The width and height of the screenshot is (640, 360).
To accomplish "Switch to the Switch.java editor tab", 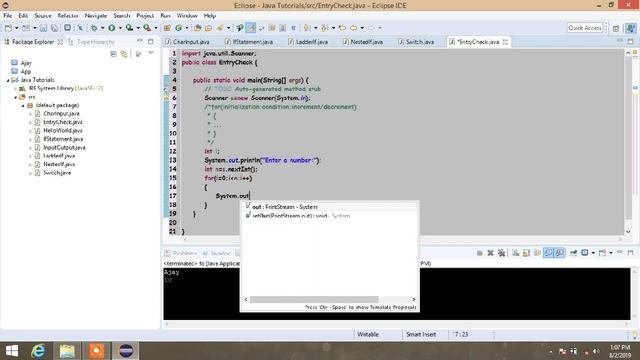I will coord(416,42).
